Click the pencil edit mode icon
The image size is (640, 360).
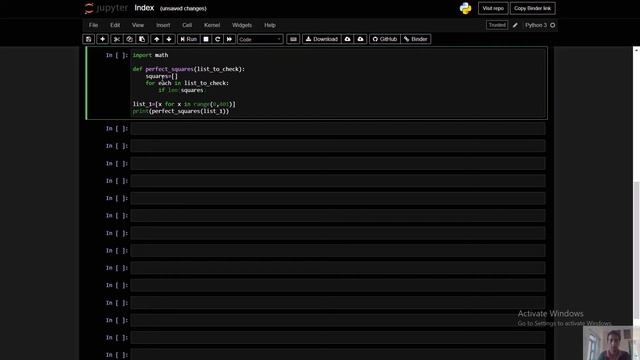coord(515,25)
